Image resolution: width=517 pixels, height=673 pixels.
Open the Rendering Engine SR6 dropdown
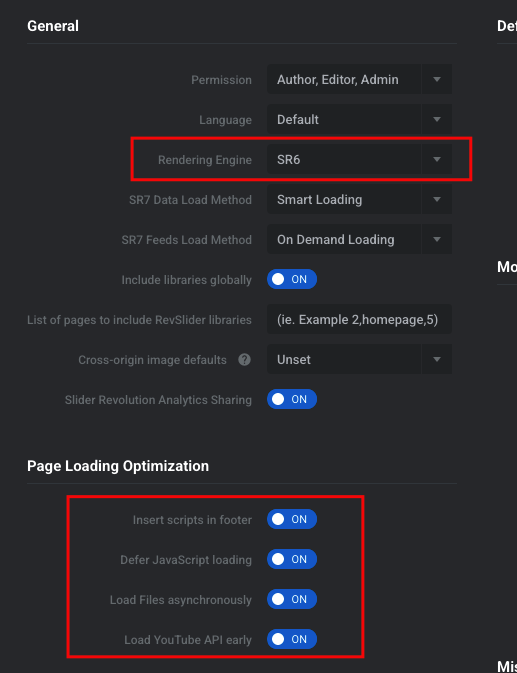(360, 159)
